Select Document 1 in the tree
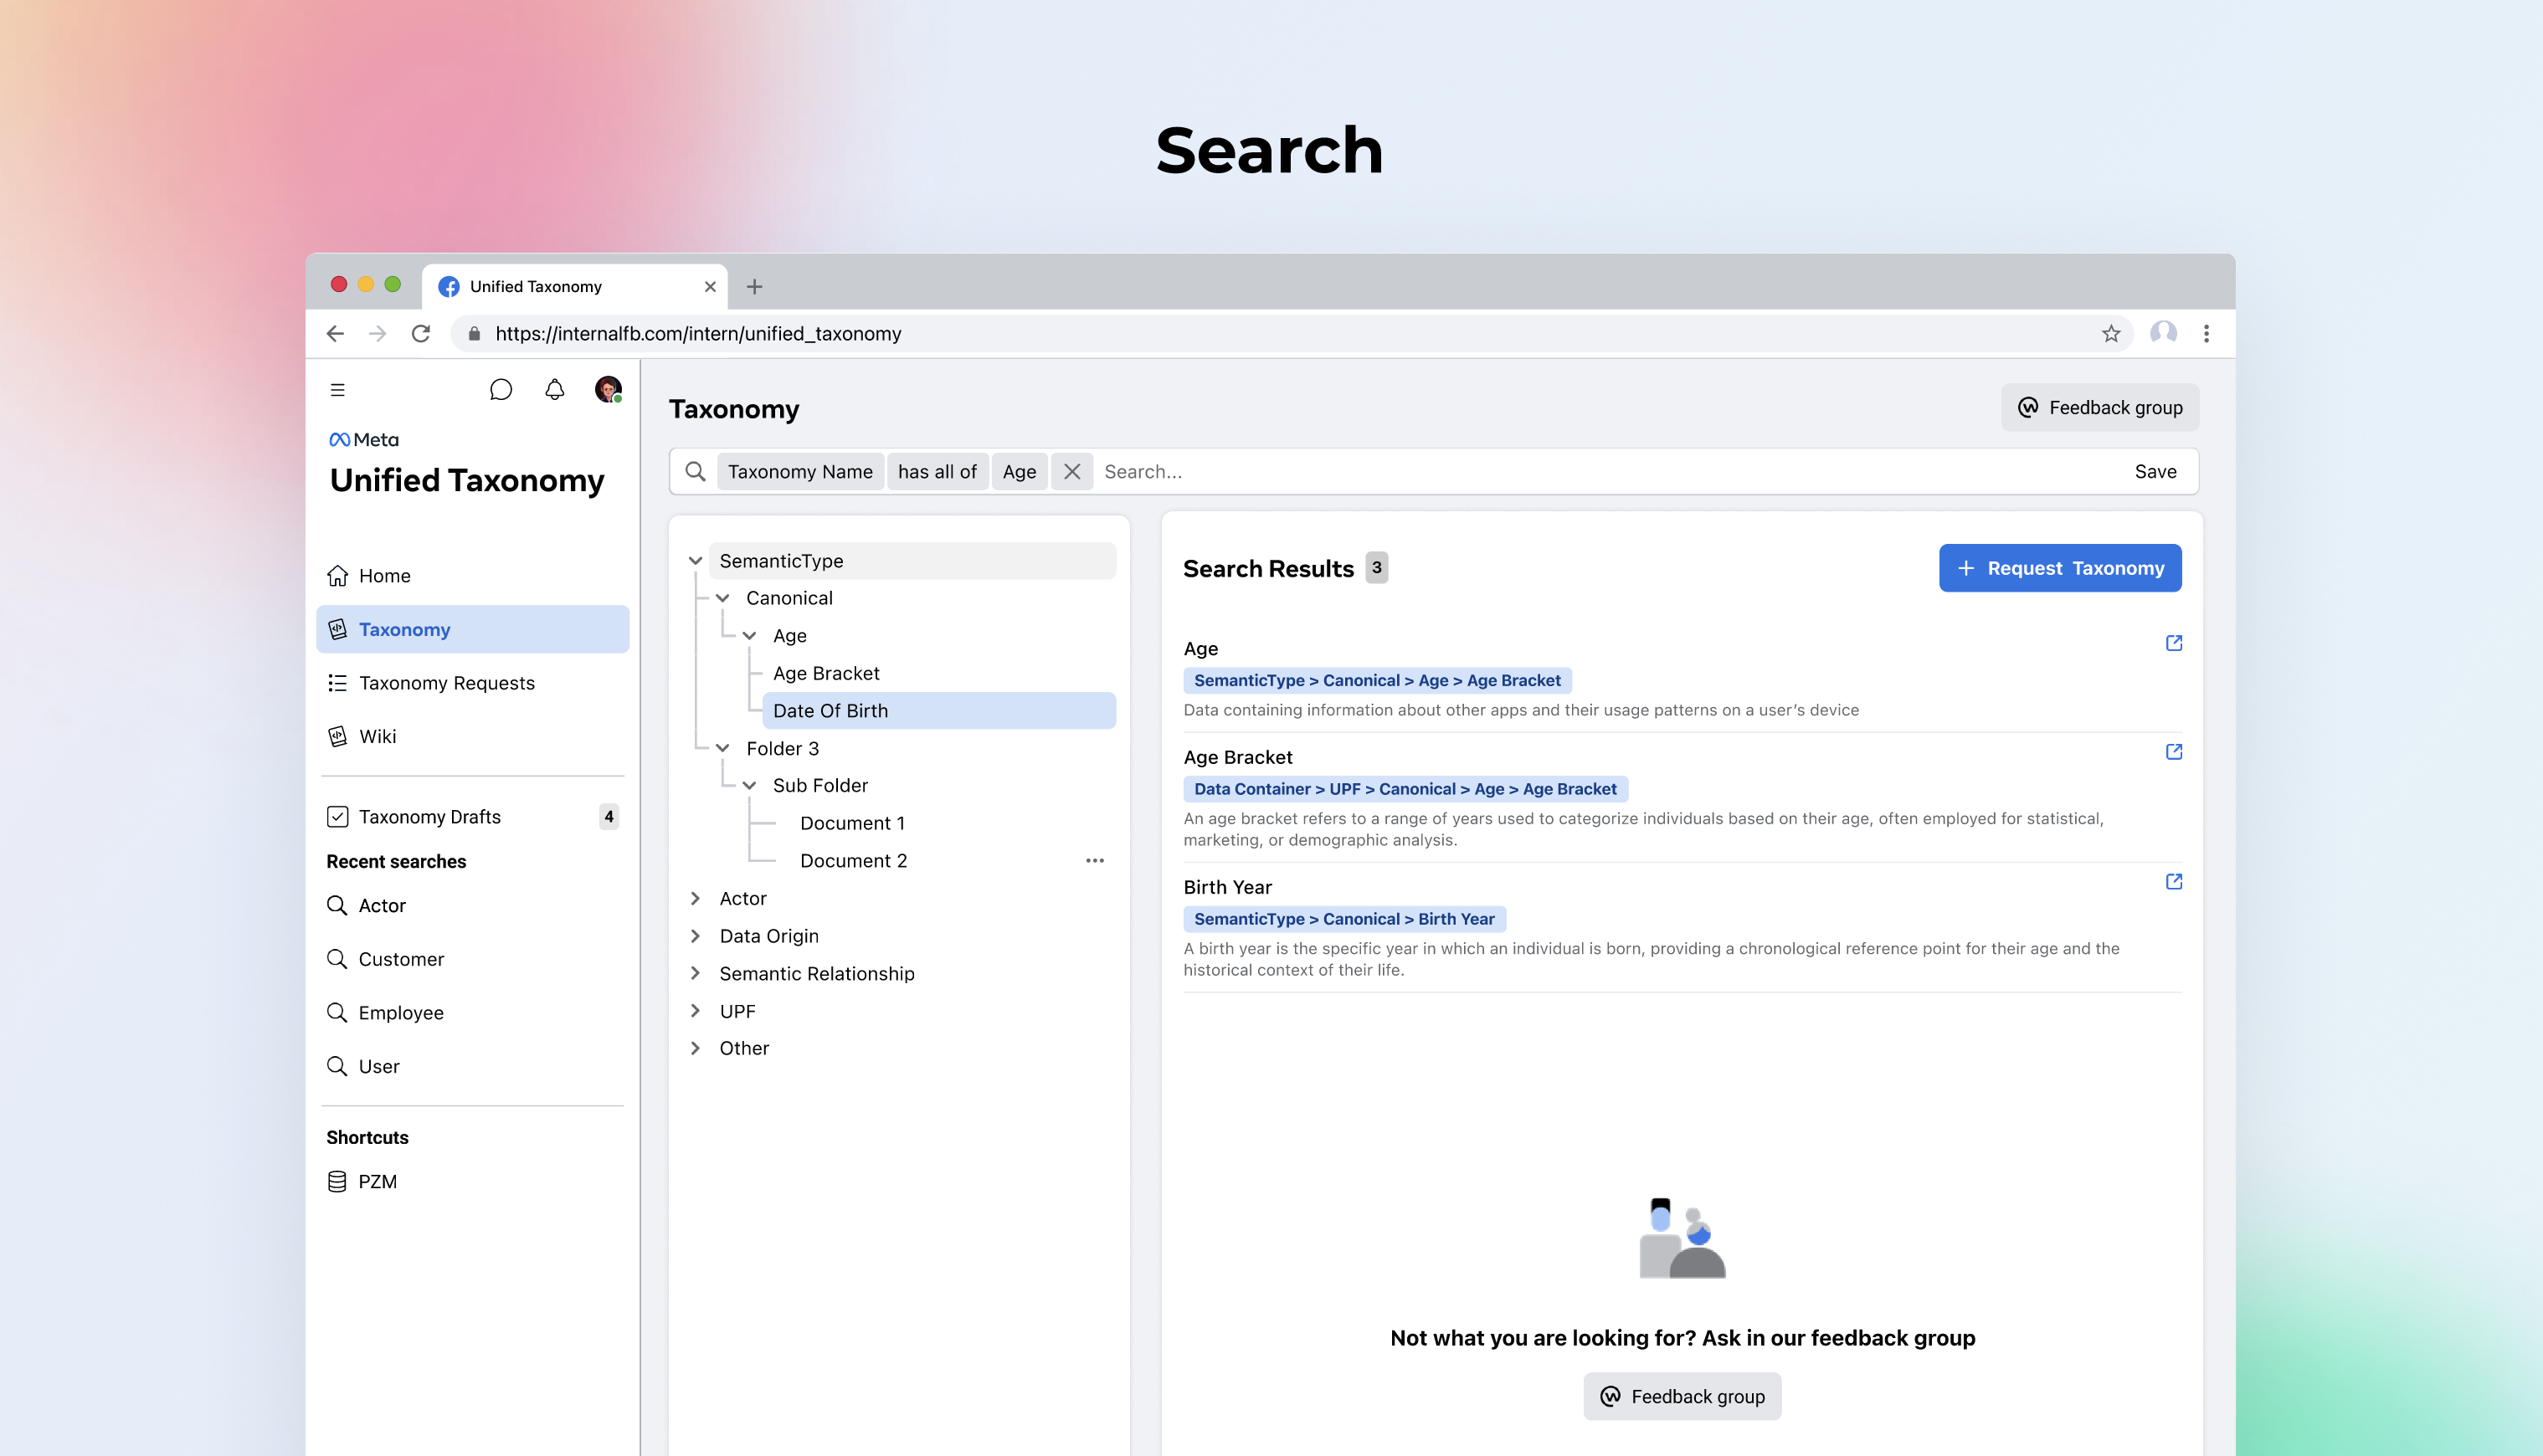The image size is (2543, 1456). click(852, 824)
